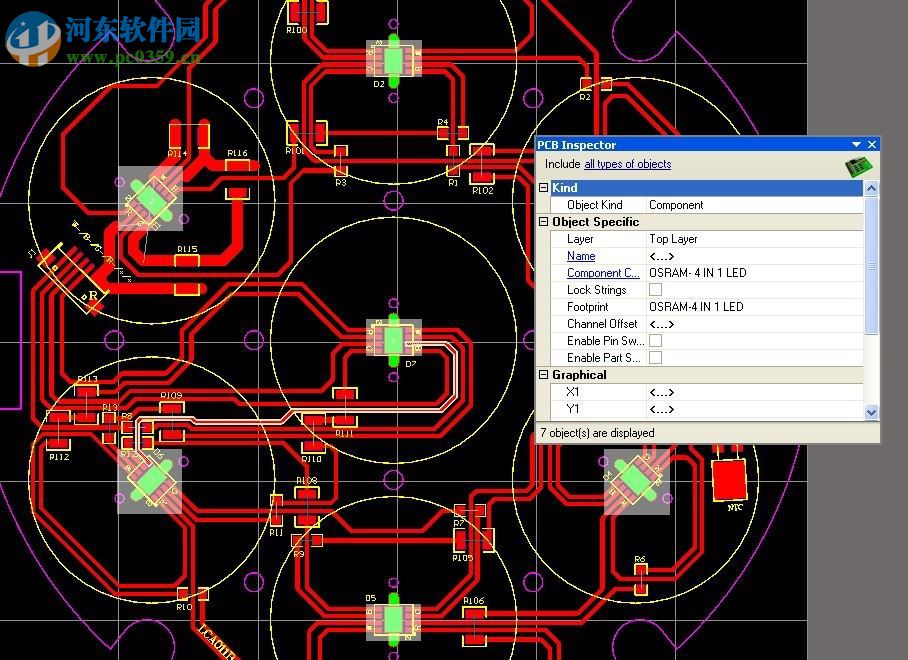
Task: Click the red NTC thermistor pad
Action: [729, 480]
